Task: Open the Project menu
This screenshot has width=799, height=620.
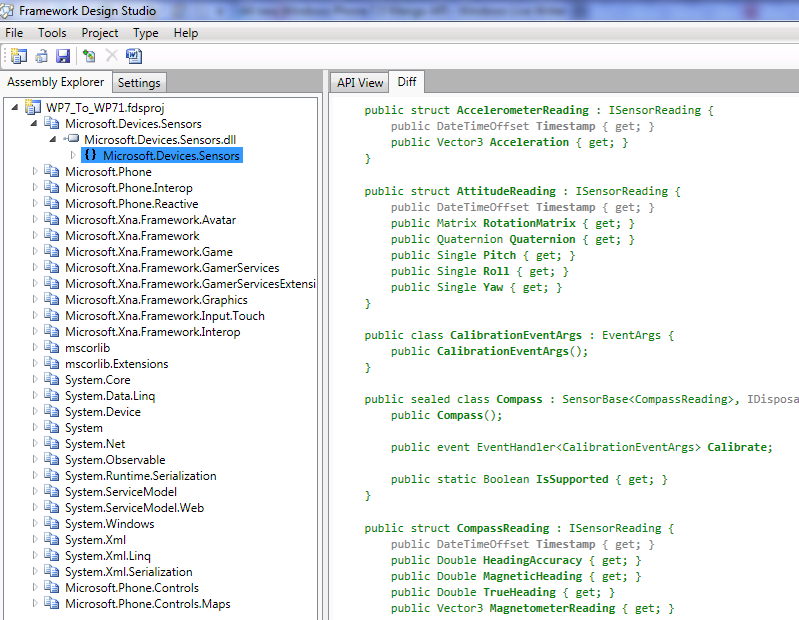Action: (x=100, y=33)
